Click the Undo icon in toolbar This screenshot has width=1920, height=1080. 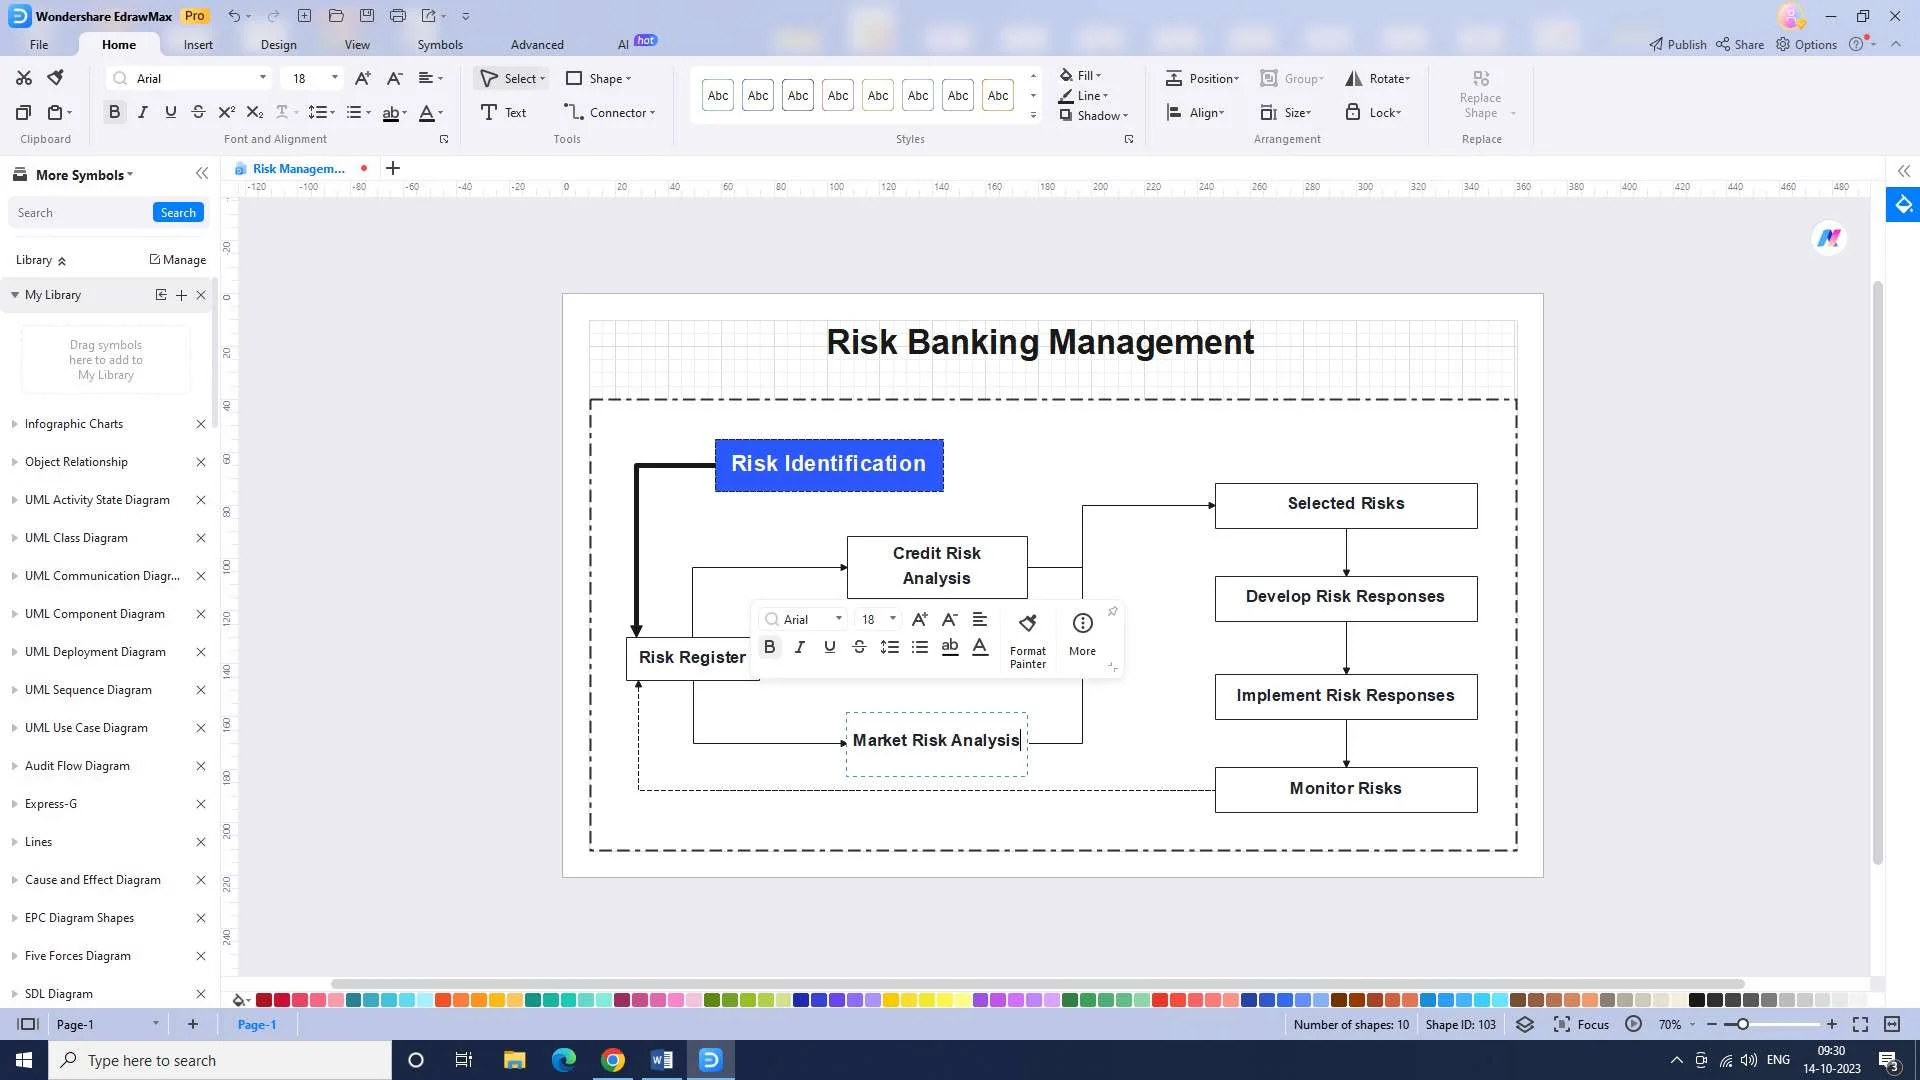tap(232, 15)
